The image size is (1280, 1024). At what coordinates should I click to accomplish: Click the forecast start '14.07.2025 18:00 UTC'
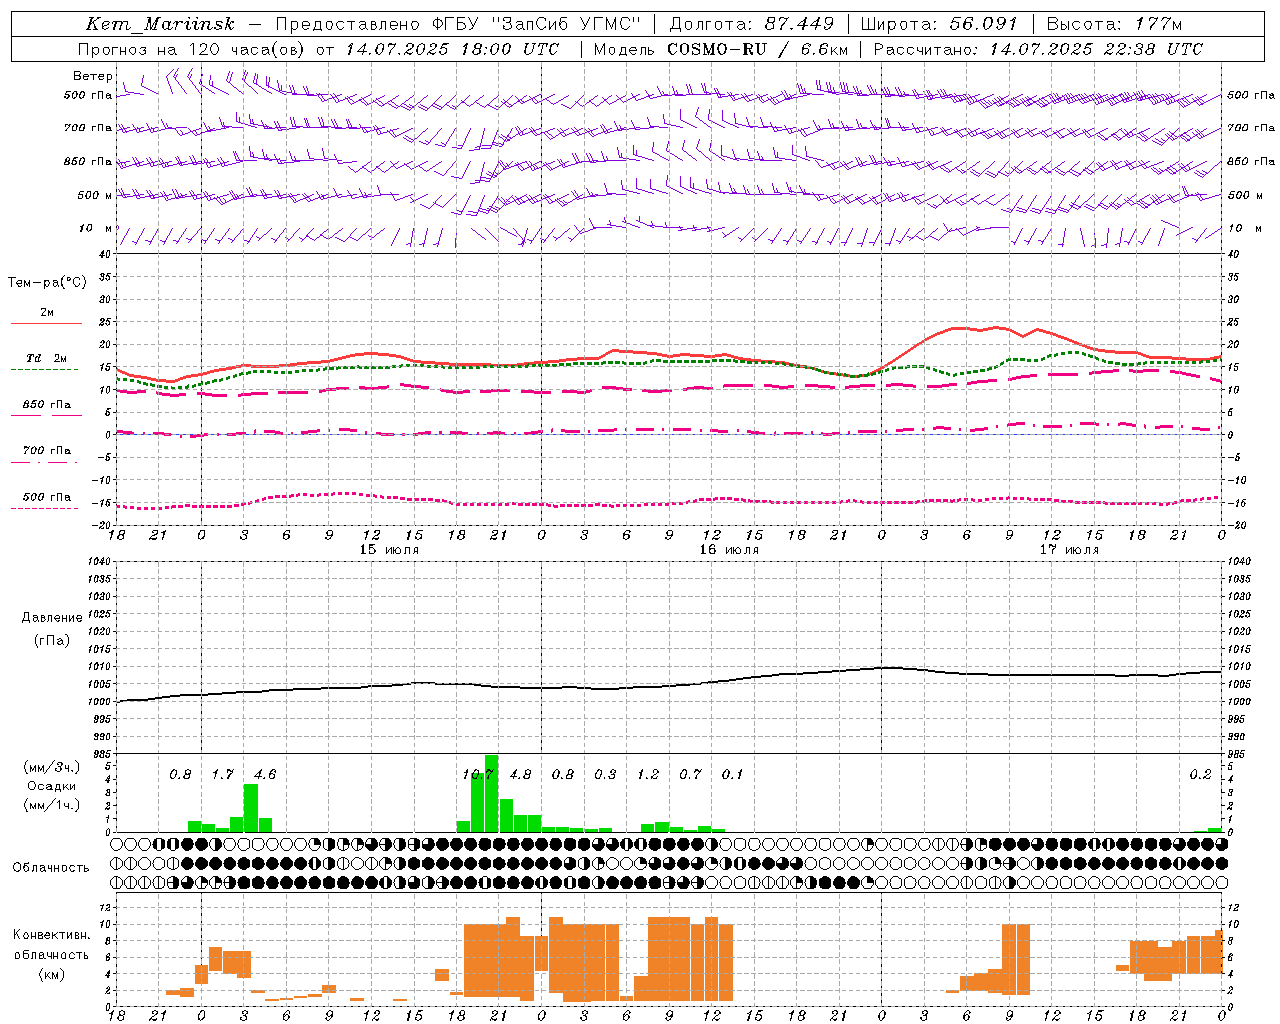tap(452, 49)
